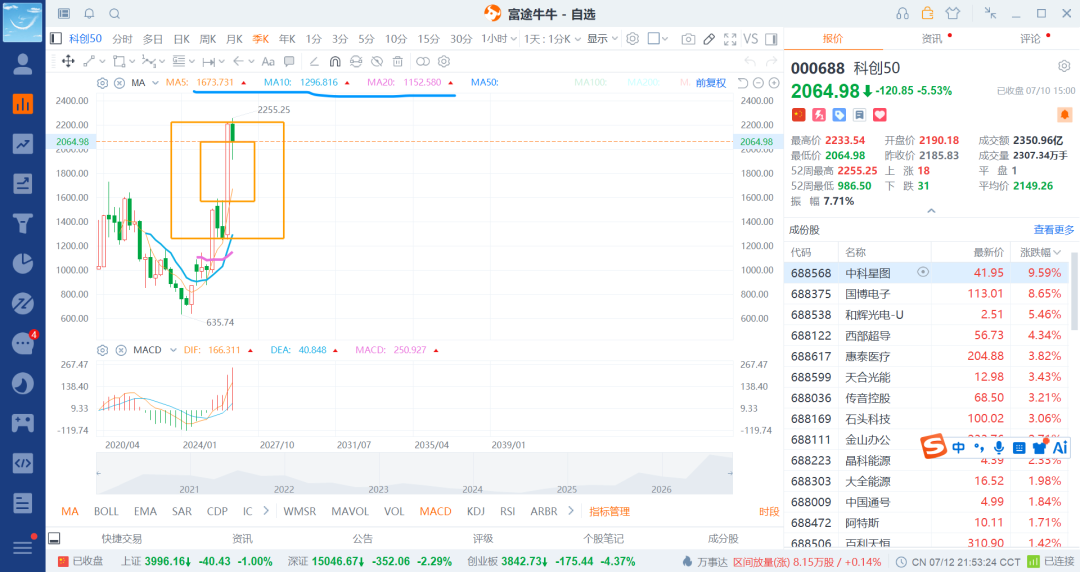1080x572 pixels.
Task: Open the hamburger menu at sidebar bottom
Action: pos(23,547)
